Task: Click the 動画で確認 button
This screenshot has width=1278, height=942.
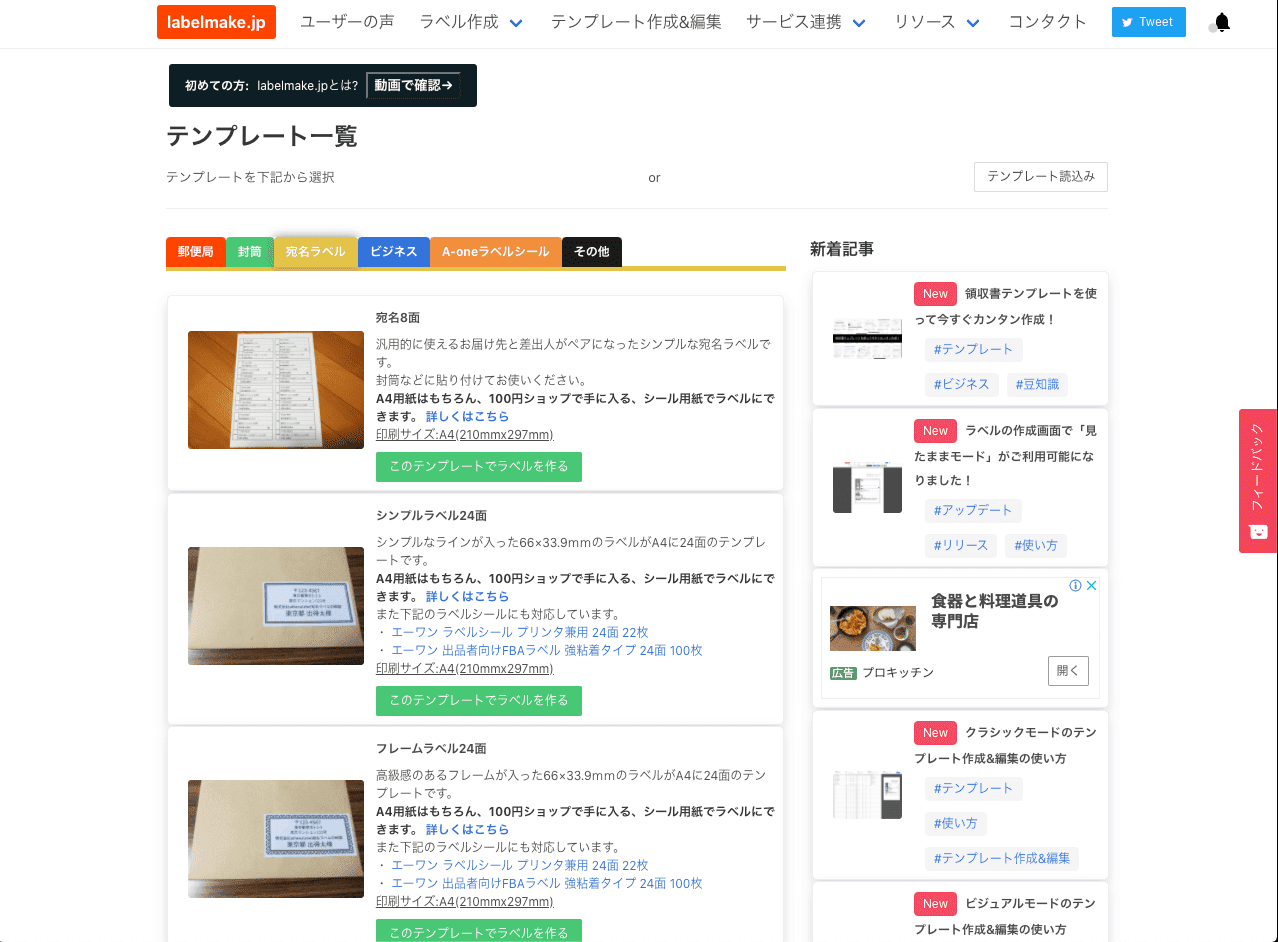Action: (x=413, y=85)
